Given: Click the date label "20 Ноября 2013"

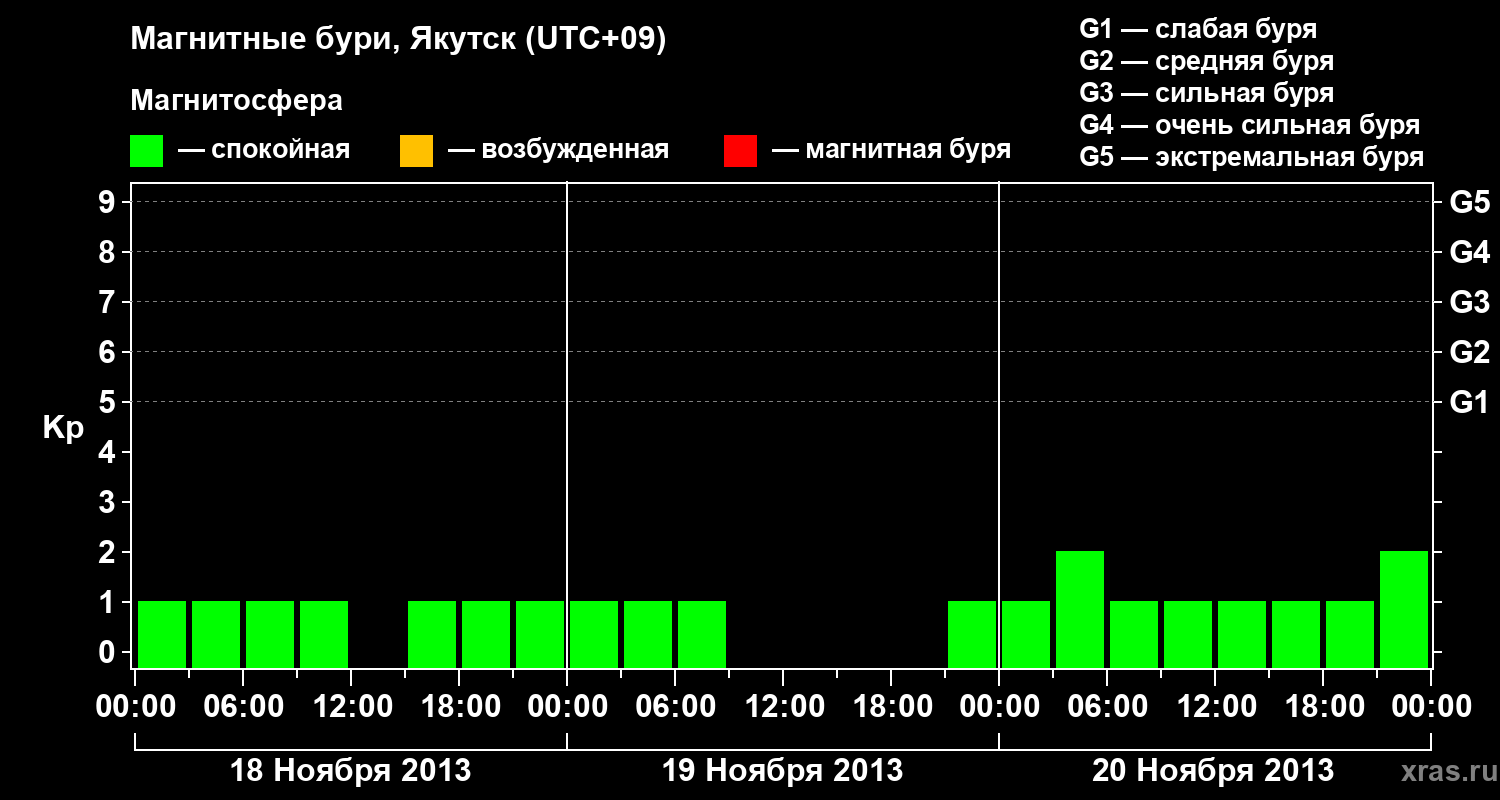Looking at the screenshot, I should coord(1213,770).
